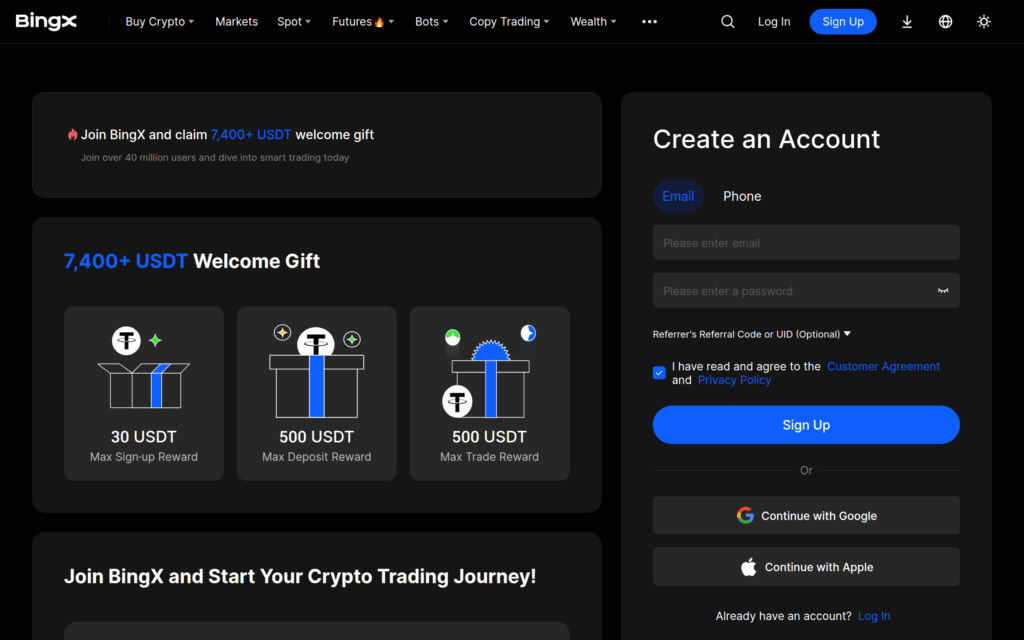Viewport: 1024px width, 640px height.
Task: Submit the large Sign Up form button
Action: (806, 424)
